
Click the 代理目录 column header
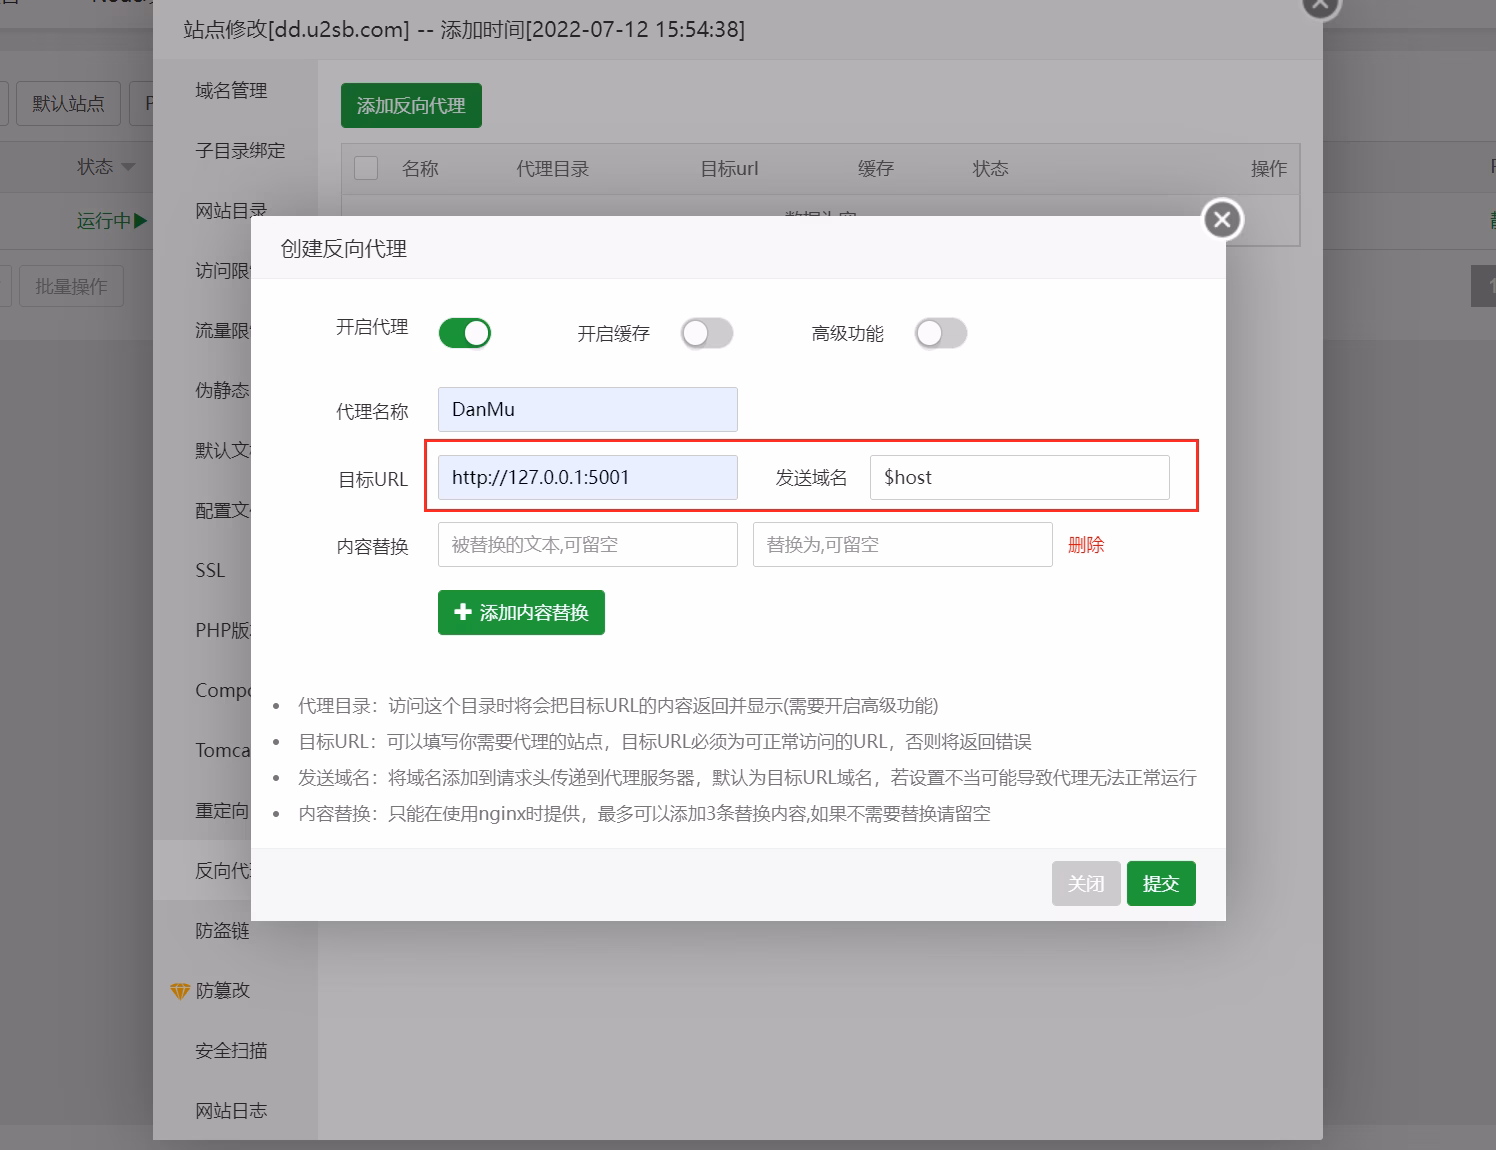pyautogui.click(x=552, y=169)
